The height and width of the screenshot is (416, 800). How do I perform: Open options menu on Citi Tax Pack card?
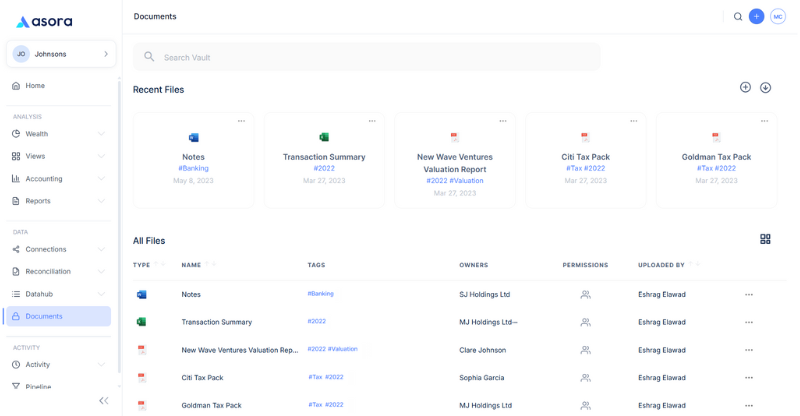(634, 121)
